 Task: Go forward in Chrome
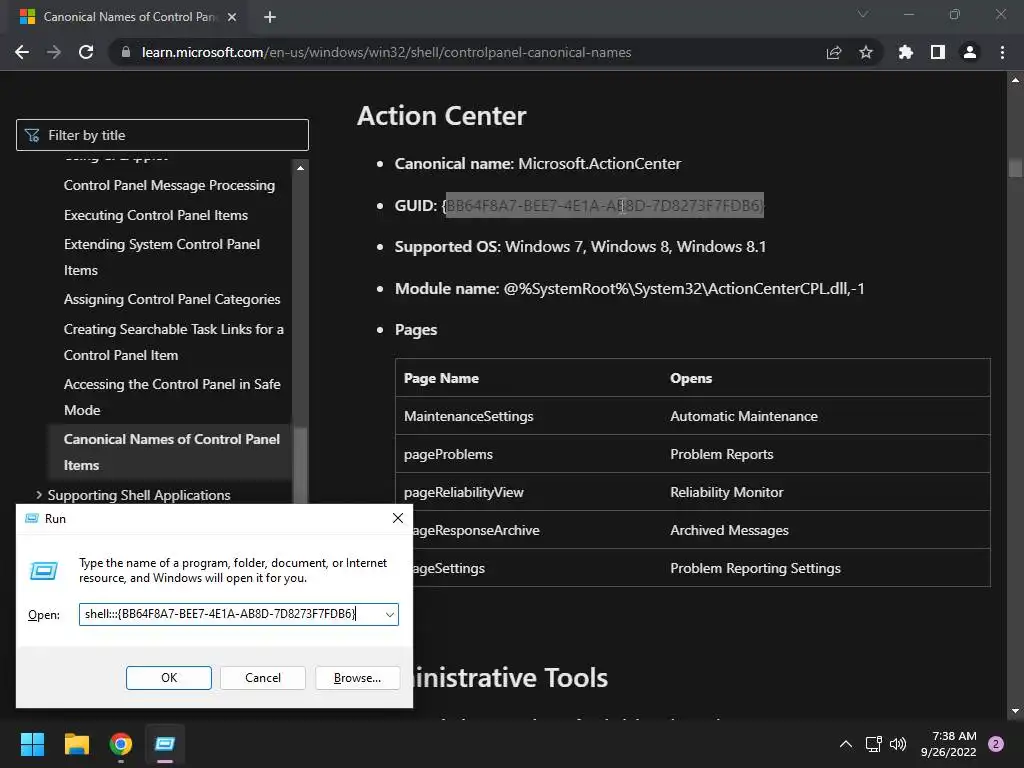tap(54, 52)
